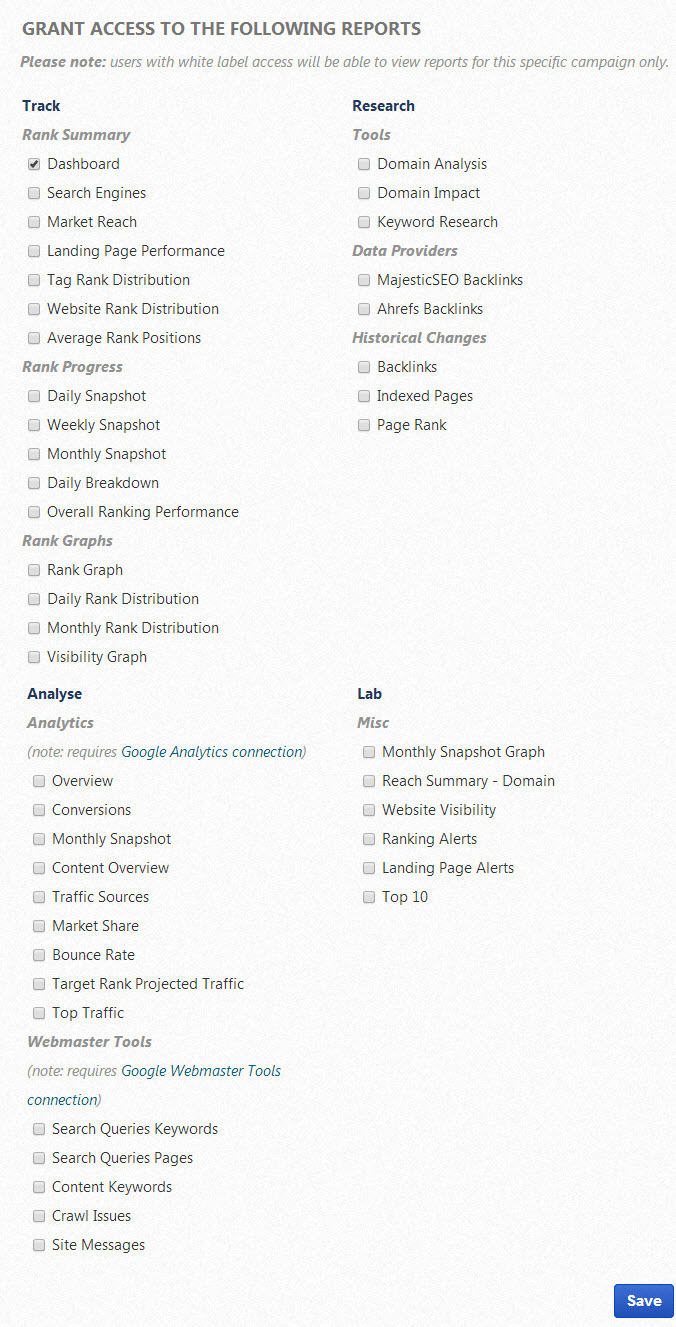The width and height of the screenshot is (676, 1327).
Task: Enable the Weekly Snapshot checkbox
Action: (x=34, y=425)
